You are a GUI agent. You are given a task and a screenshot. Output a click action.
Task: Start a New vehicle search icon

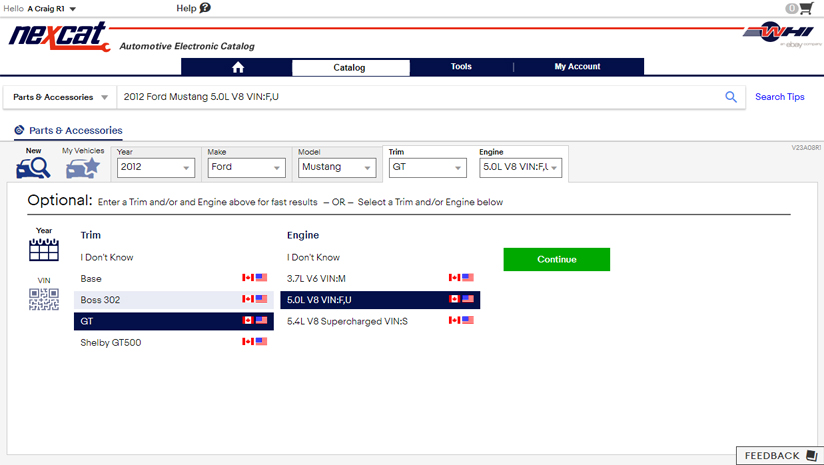33,168
